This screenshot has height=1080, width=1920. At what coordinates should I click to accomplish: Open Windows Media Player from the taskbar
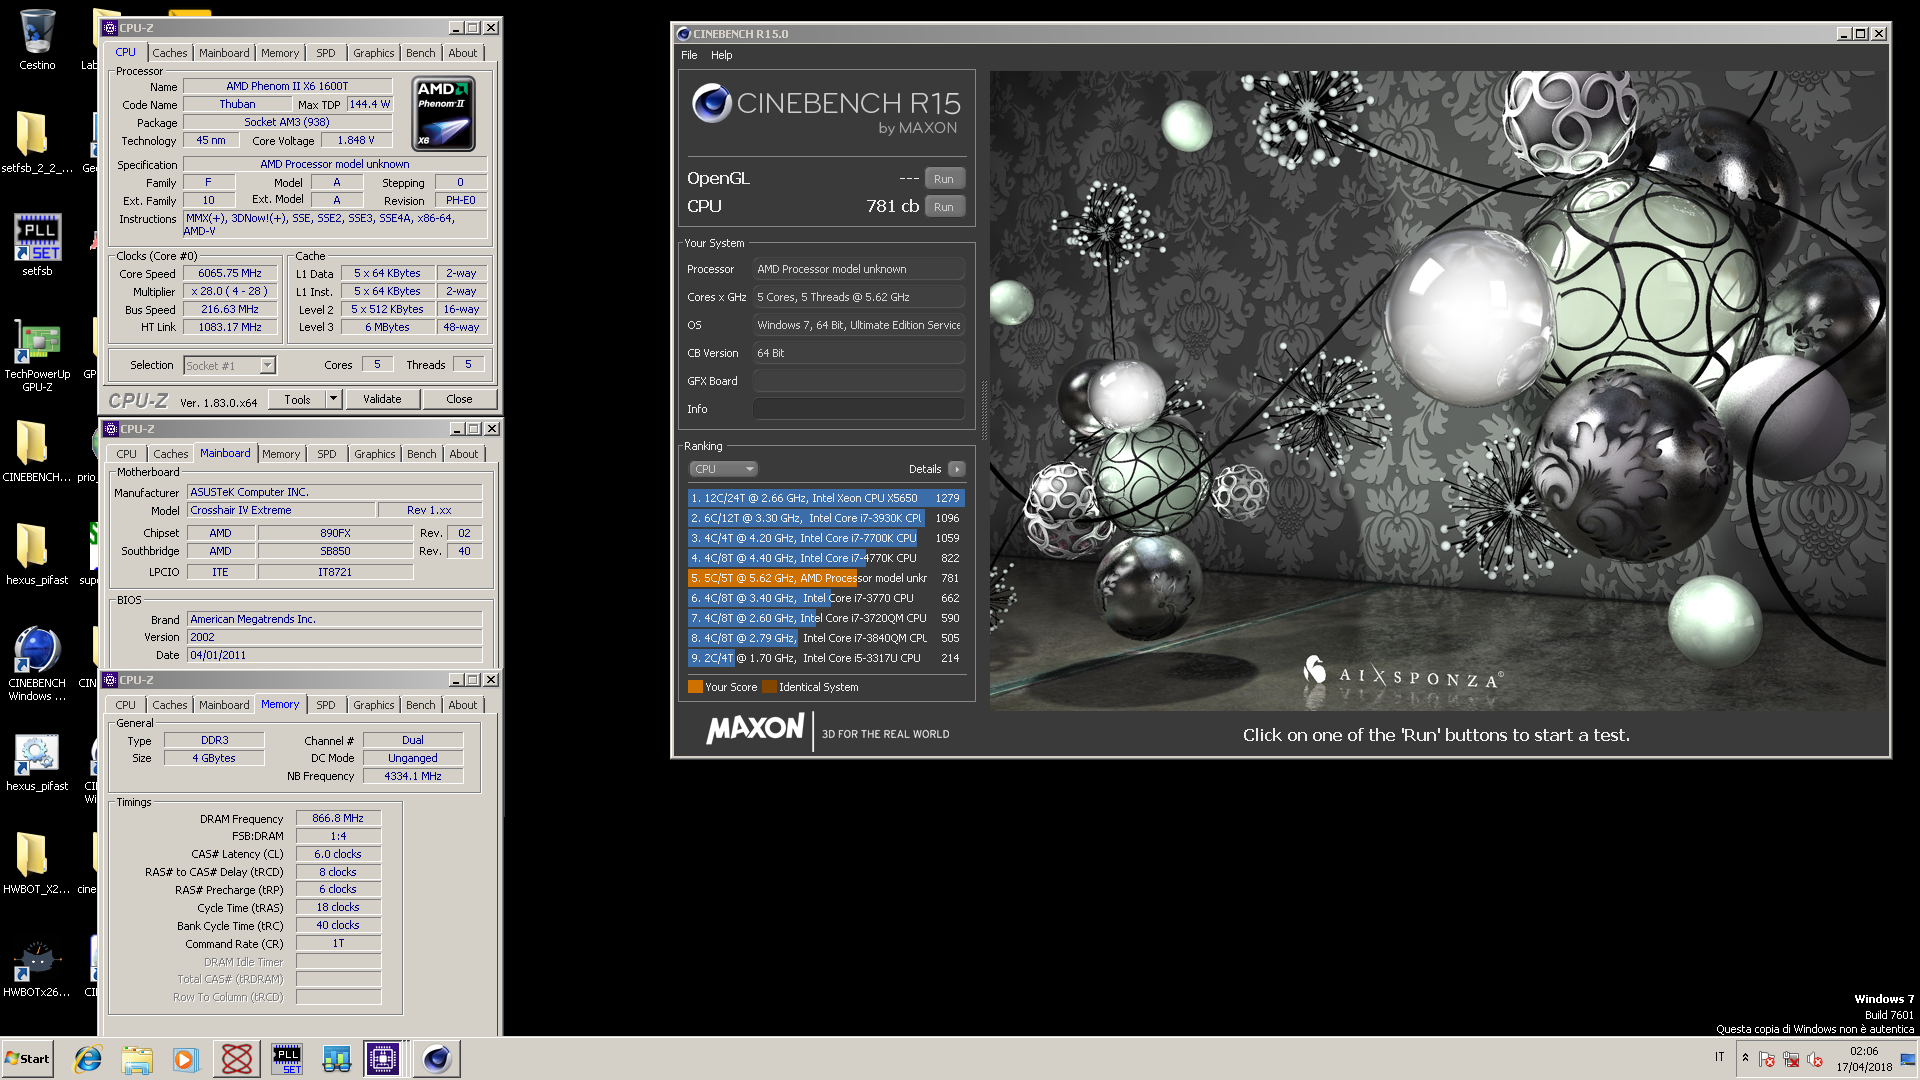tap(186, 1059)
